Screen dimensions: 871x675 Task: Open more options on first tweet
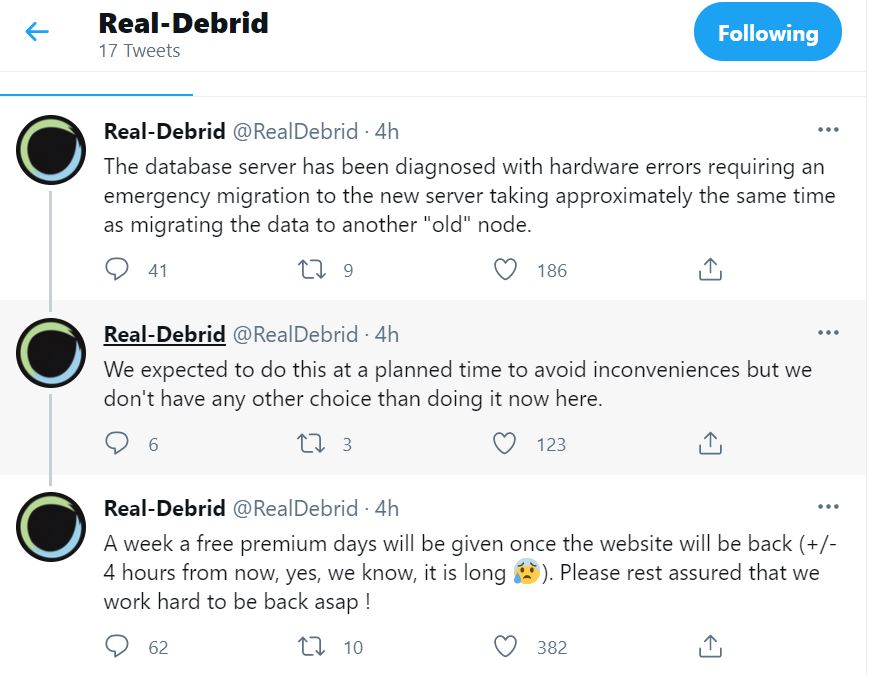point(828,130)
